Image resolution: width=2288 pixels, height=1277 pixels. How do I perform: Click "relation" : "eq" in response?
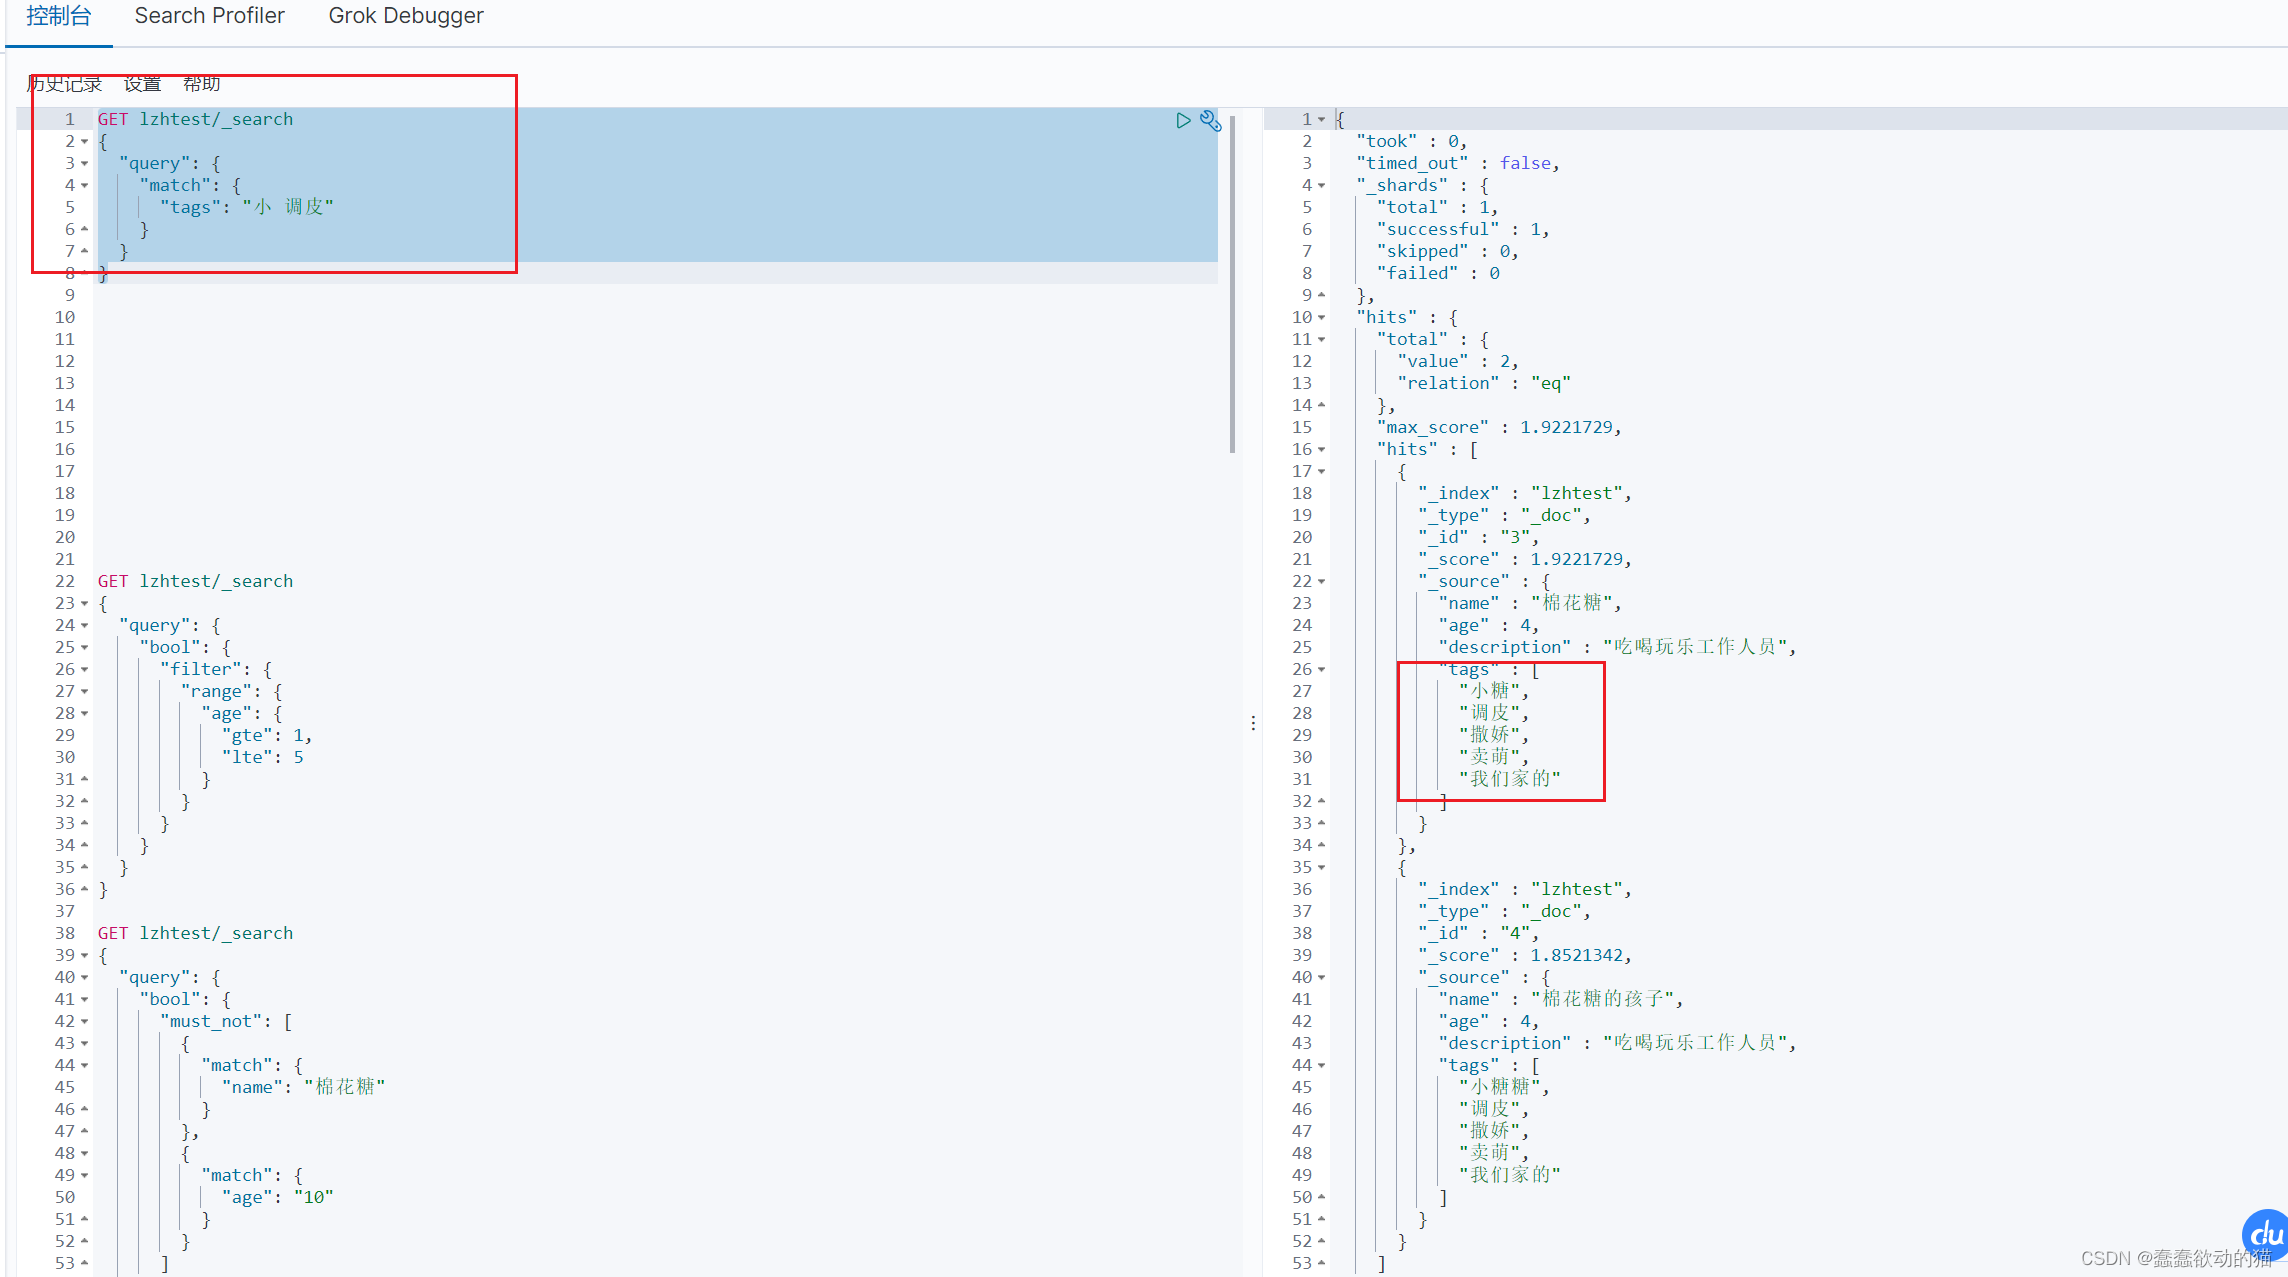click(x=1484, y=383)
